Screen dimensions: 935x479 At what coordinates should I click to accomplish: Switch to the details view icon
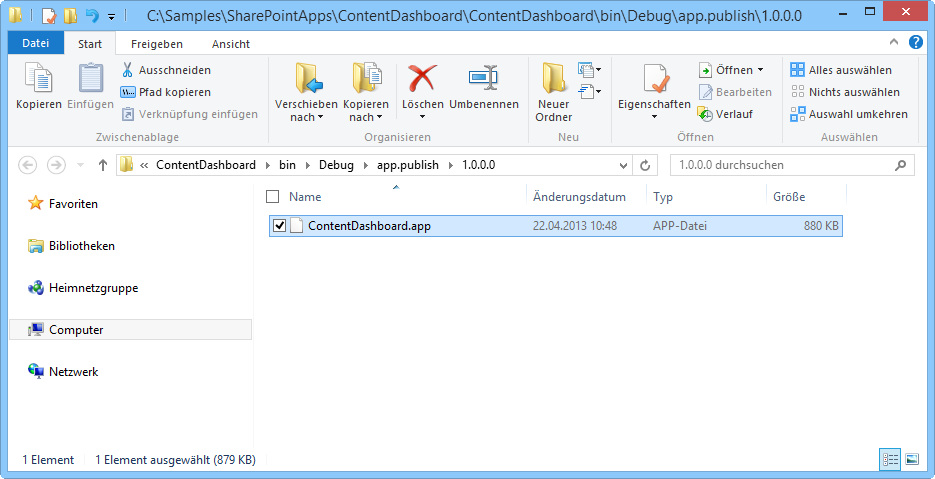(890, 459)
